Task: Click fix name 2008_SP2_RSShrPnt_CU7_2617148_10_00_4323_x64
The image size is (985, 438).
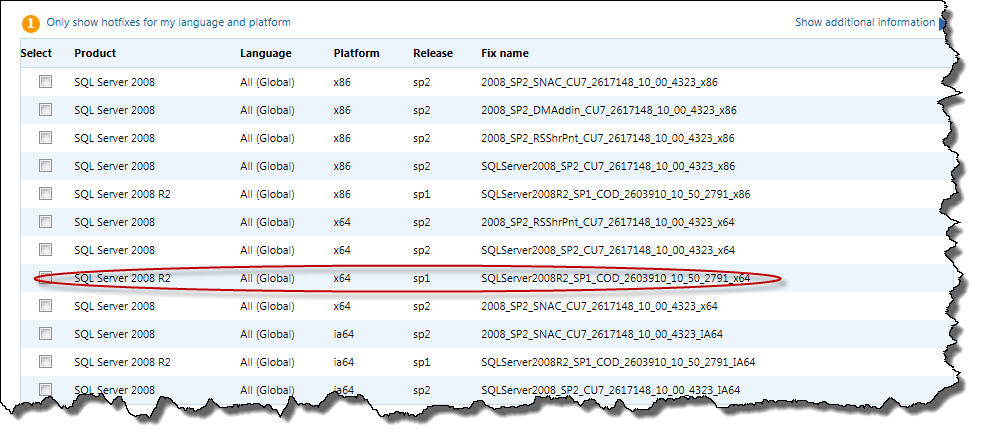Action: (607, 222)
